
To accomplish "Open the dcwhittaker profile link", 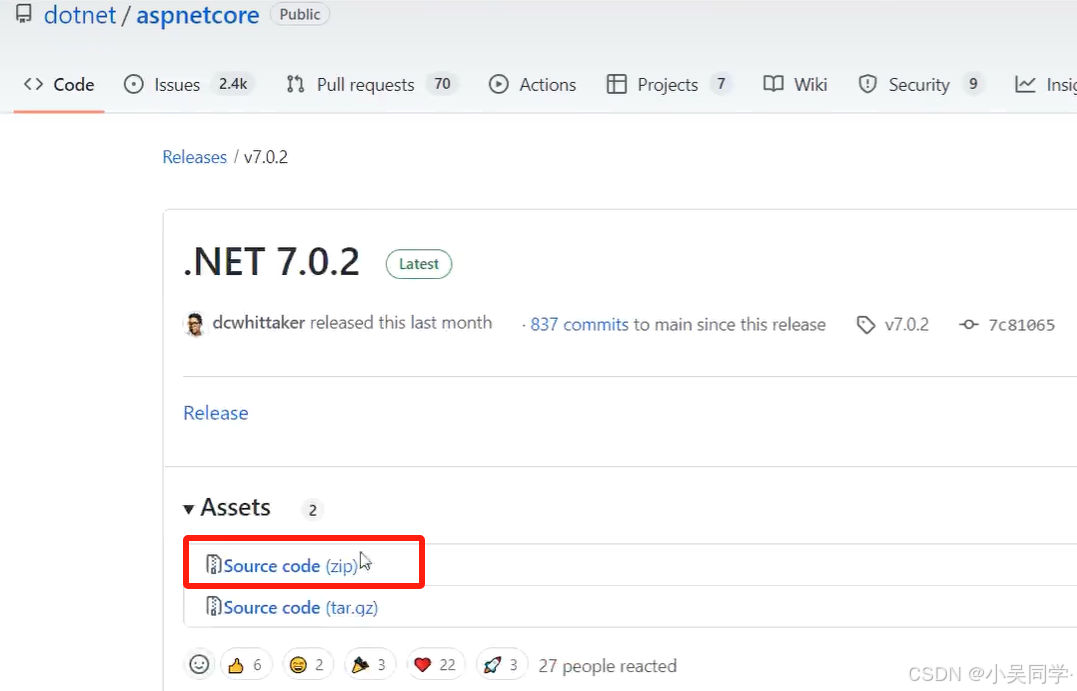I will 258,323.
